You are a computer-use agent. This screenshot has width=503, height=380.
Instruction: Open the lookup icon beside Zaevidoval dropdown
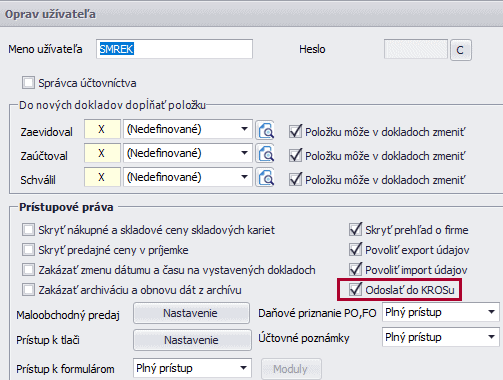click(265, 130)
